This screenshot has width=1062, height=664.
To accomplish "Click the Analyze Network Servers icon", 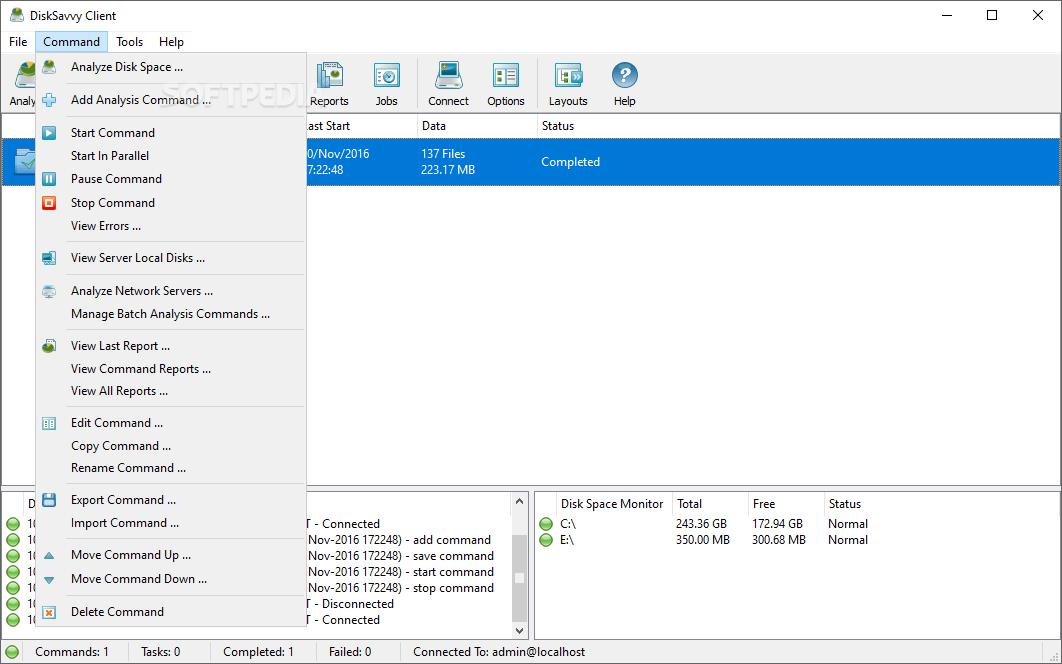I will tap(49, 291).
